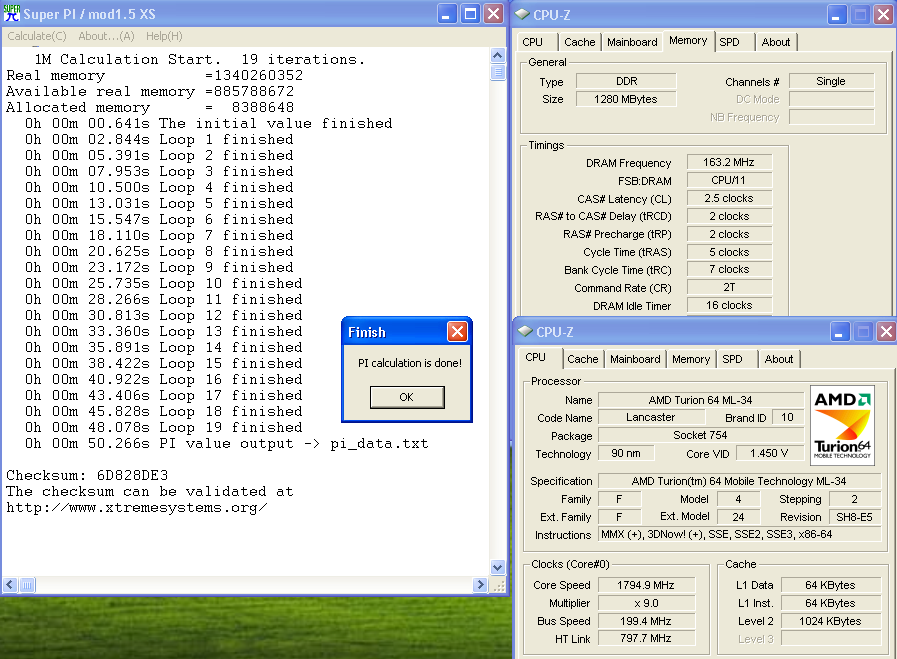
Task: Click Command Rate 2T value
Action: coord(729,287)
